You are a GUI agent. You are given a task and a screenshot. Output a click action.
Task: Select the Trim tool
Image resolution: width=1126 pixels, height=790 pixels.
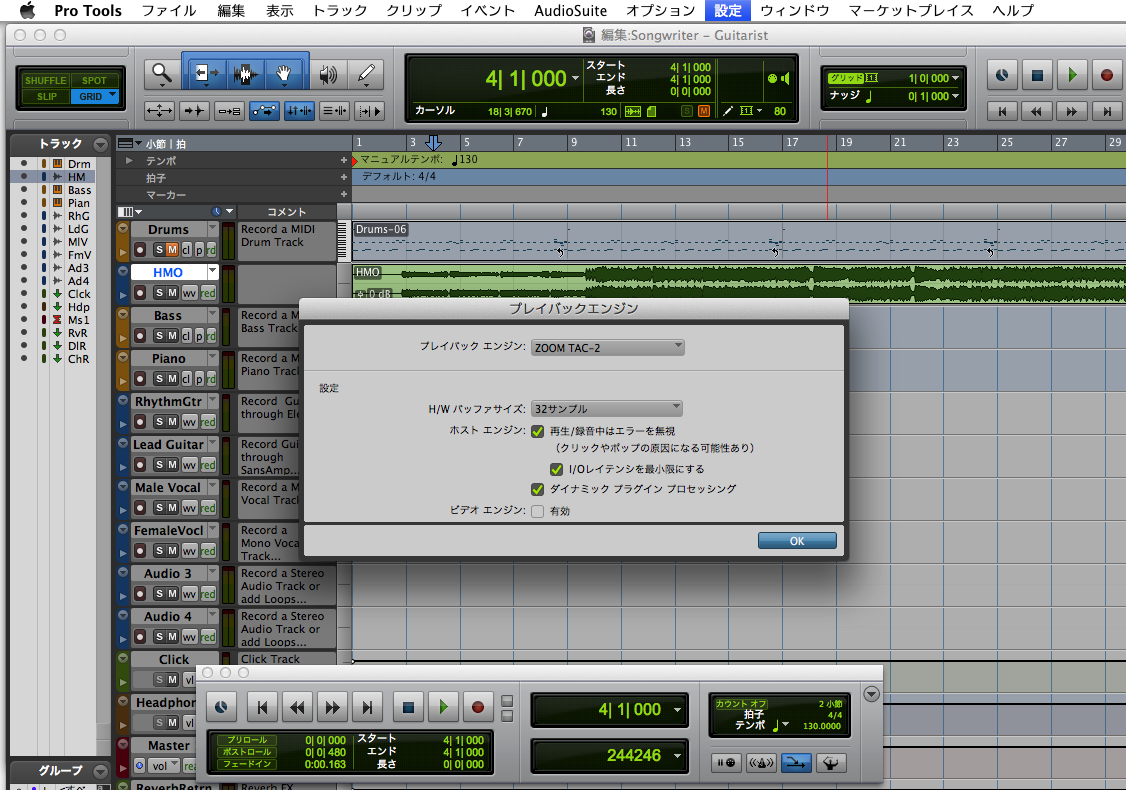point(206,74)
